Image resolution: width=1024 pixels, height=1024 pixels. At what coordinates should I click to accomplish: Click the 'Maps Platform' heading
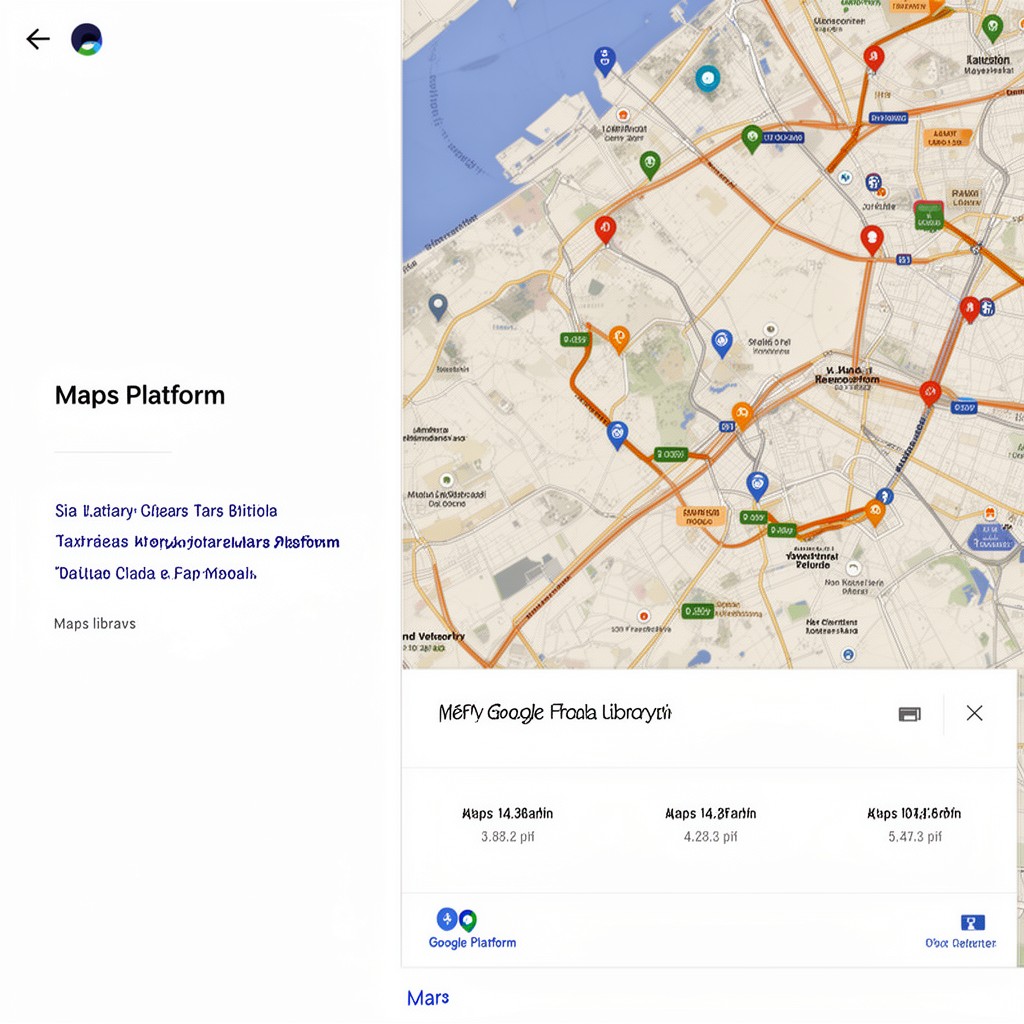tap(140, 395)
